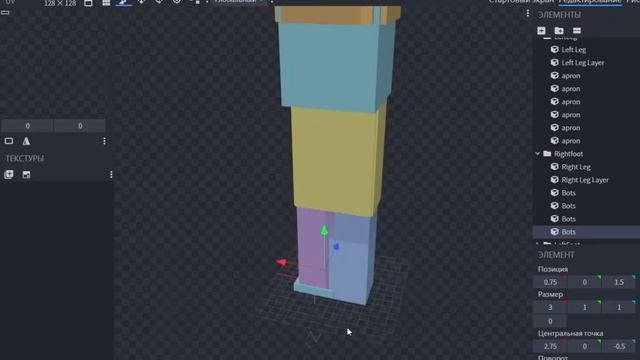640x360 pixels.
Task: Click pivot point X field showing 2.75
Action: [x=550, y=346]
